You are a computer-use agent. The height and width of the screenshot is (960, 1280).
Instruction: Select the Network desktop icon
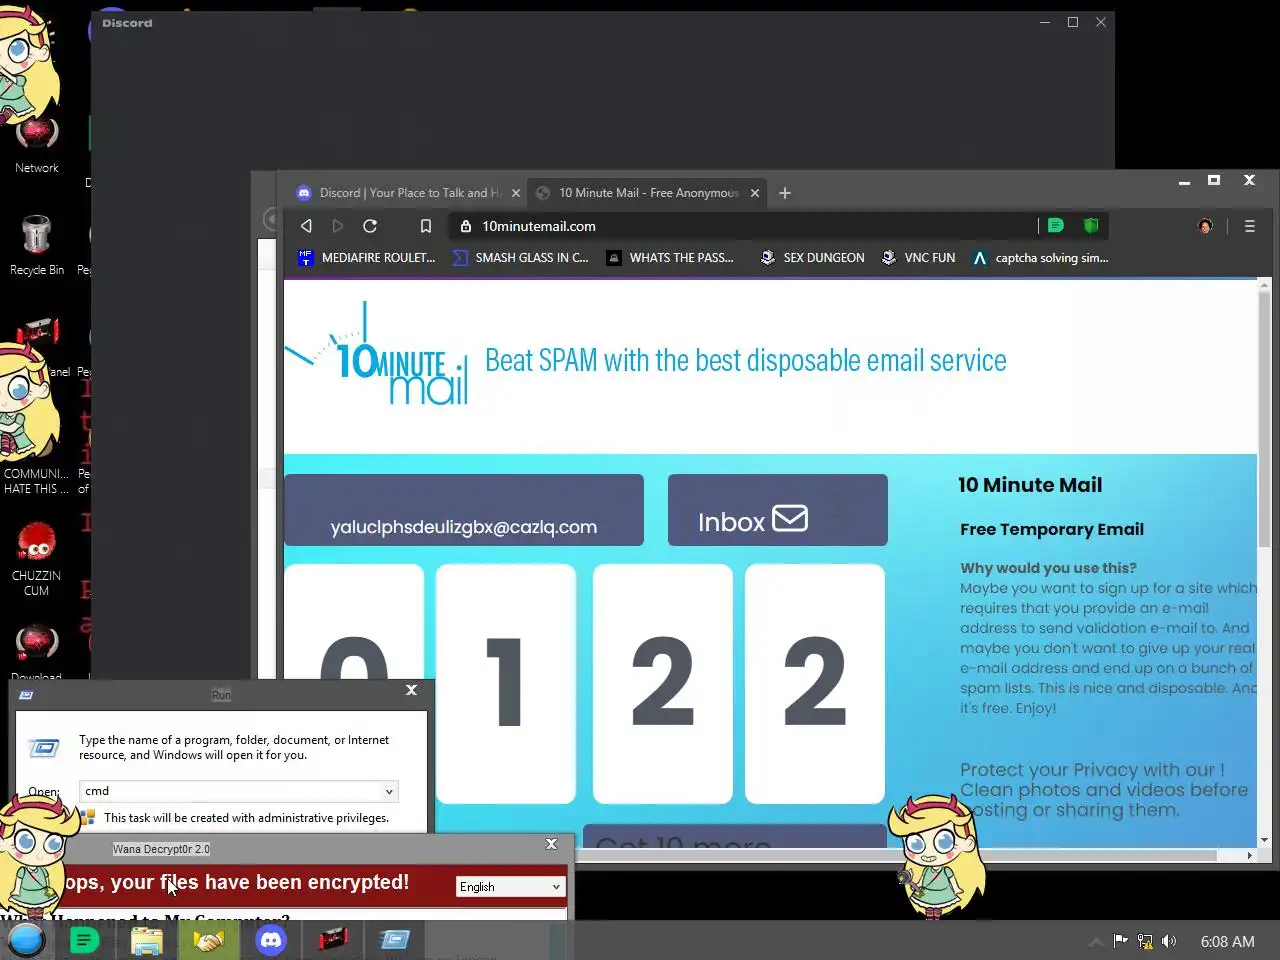(x=37, y=145)
